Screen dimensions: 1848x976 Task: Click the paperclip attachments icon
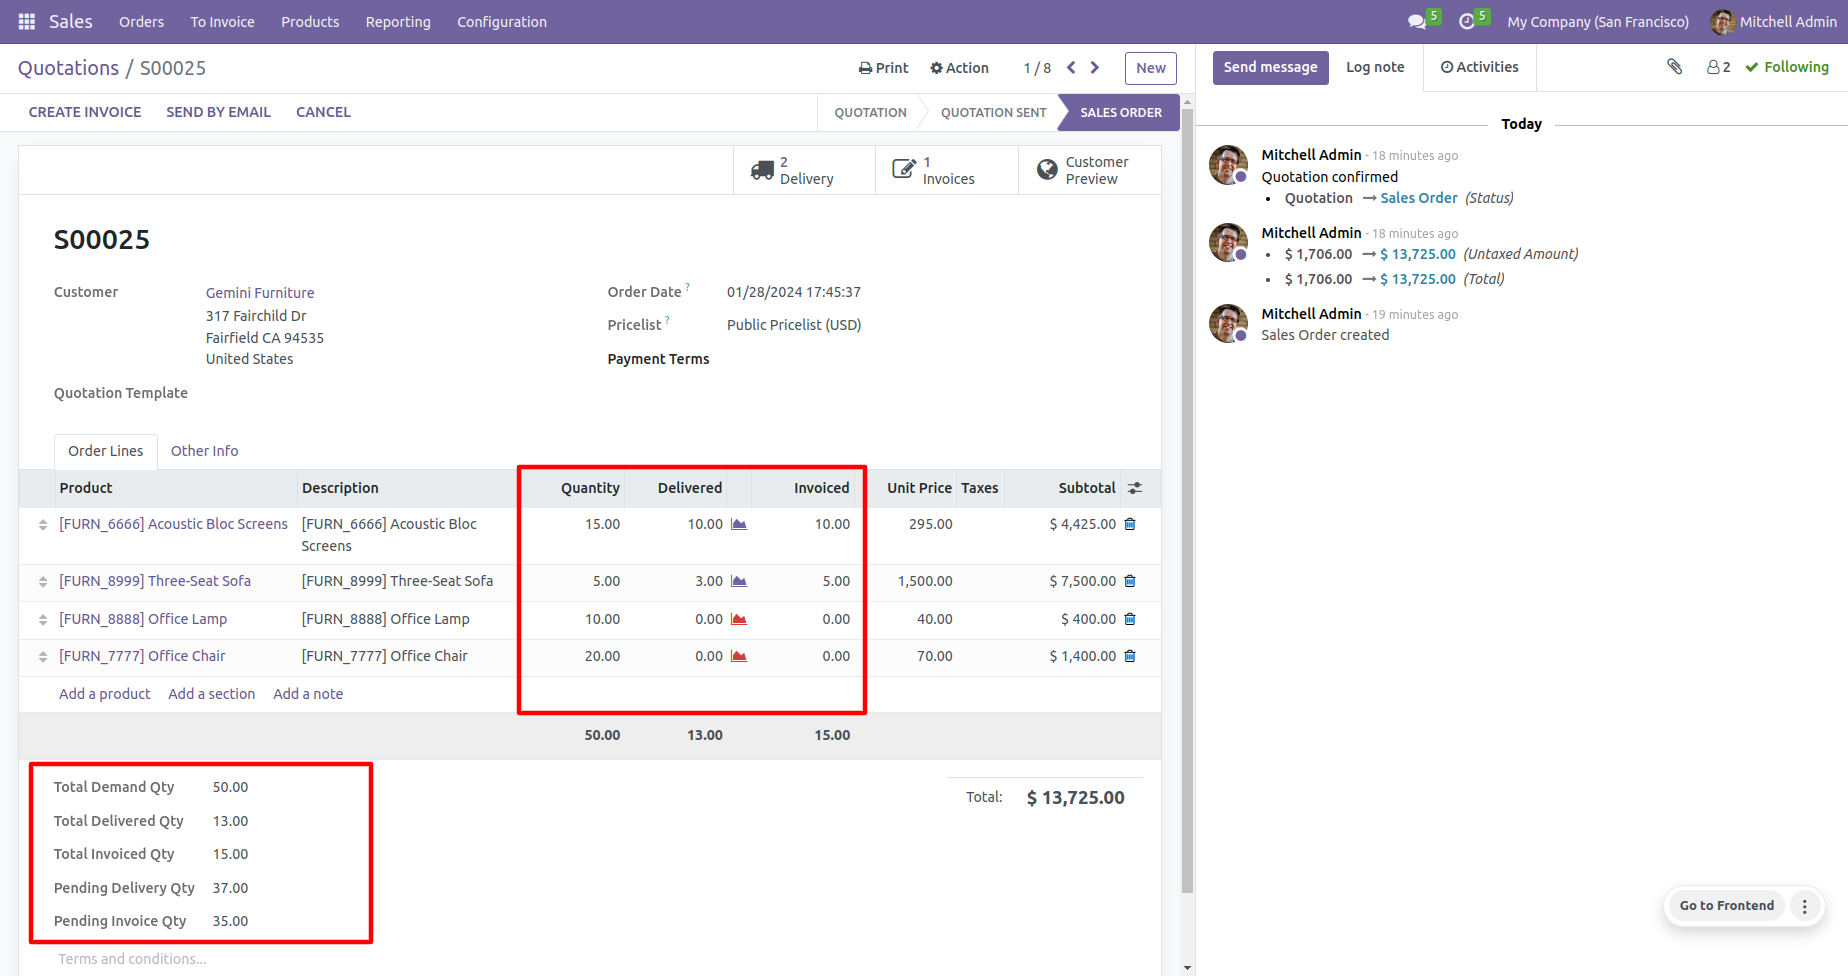coord(1674,67)
